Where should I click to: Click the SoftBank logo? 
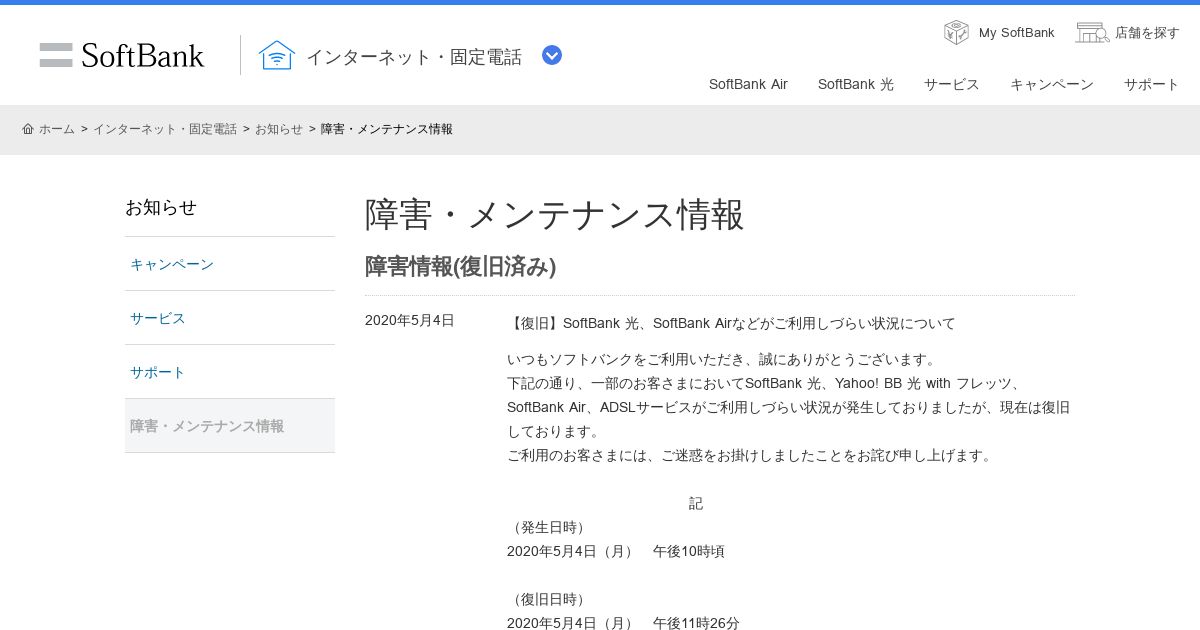(122, 55)
